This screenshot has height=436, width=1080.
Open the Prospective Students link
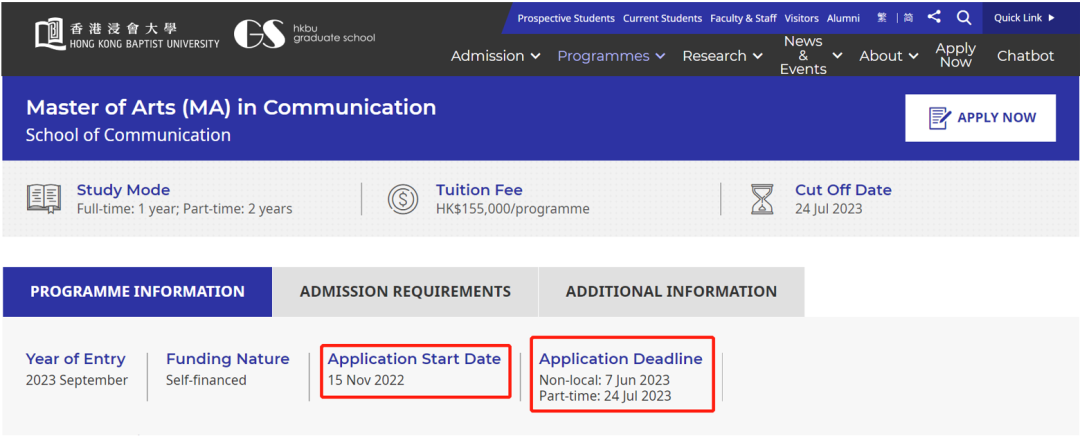click(566, 18)
